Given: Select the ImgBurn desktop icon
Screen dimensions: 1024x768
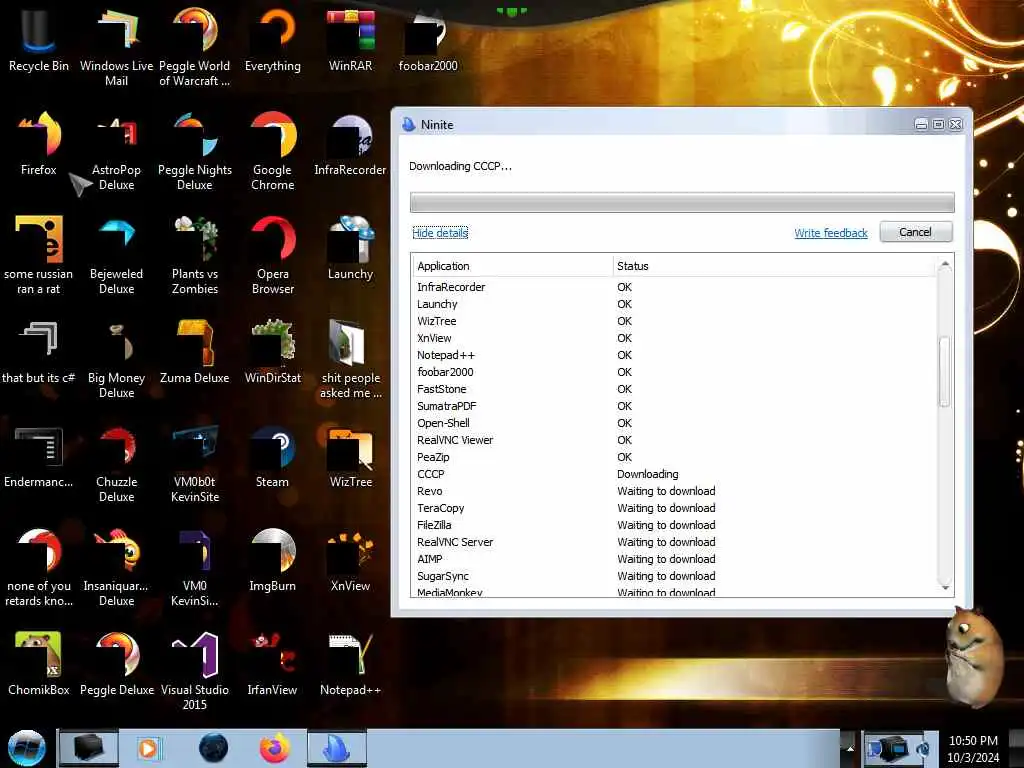Looking at the screenshot, I should click(272, 559).
